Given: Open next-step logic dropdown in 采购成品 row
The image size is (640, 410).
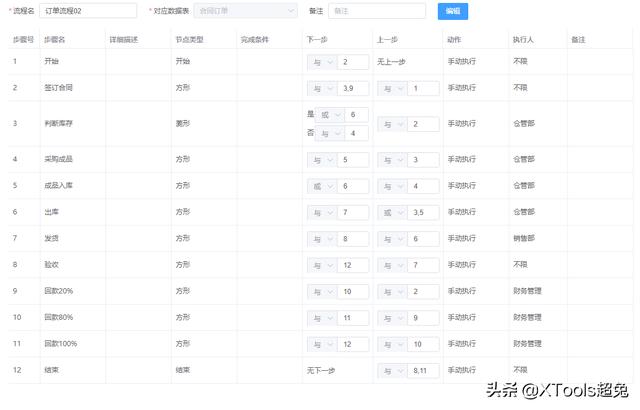Looking at the screenshot, I should tap(322, 160).
